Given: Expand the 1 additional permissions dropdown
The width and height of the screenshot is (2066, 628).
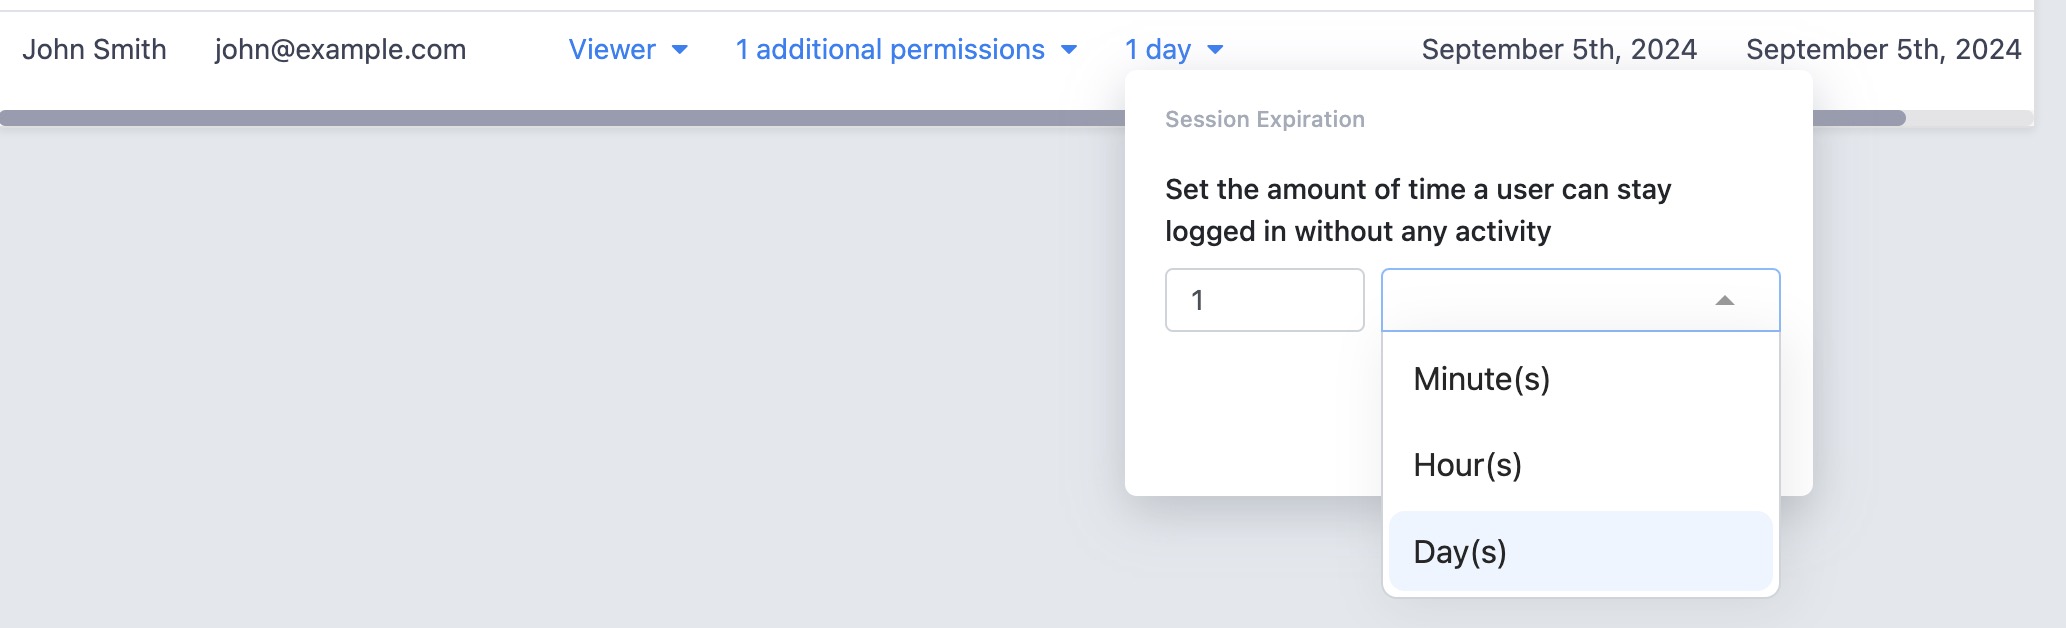Looking at the screenshot, I should point(906,49).
